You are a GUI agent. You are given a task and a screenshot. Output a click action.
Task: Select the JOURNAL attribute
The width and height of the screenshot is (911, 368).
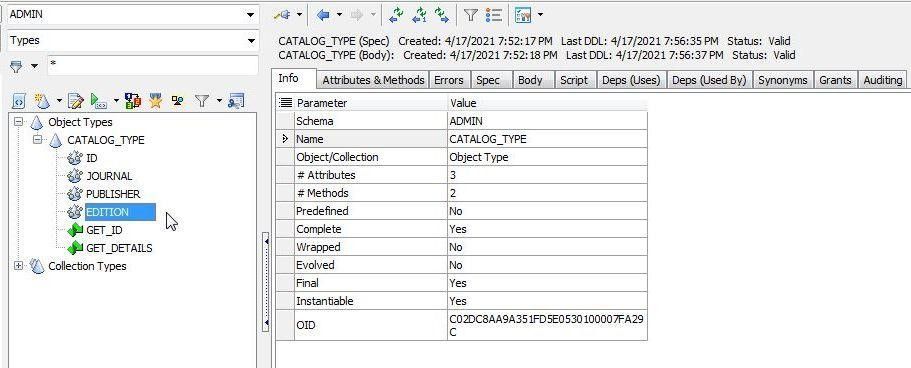point(109,176)
